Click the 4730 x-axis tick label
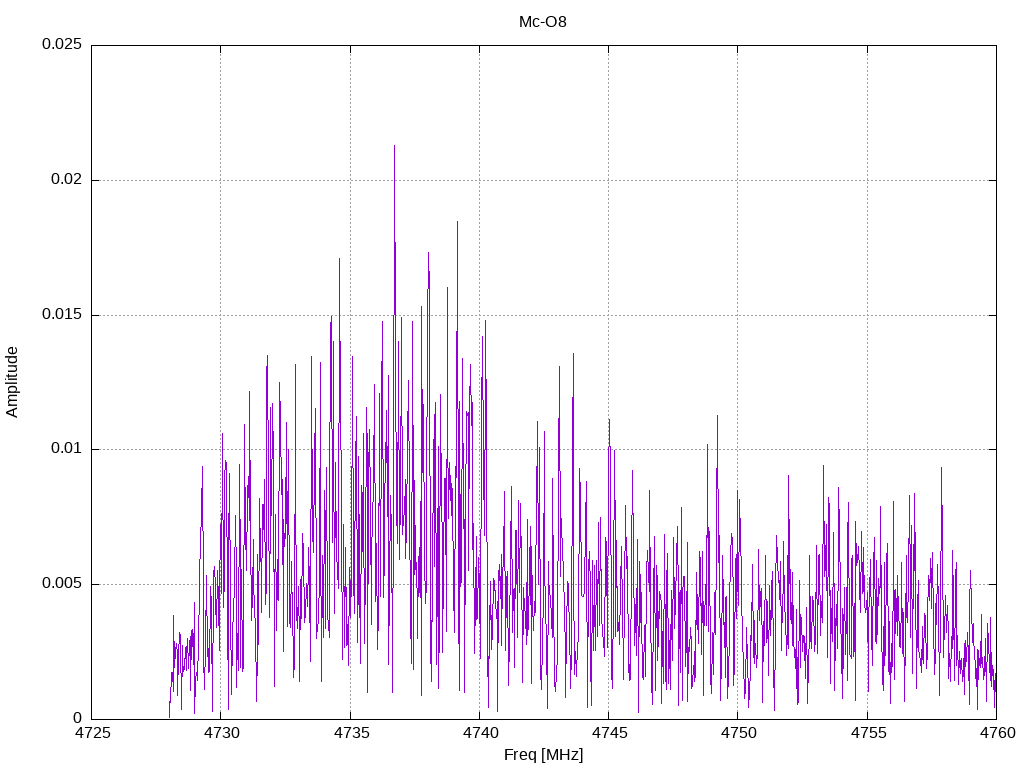 coord(221,733)
